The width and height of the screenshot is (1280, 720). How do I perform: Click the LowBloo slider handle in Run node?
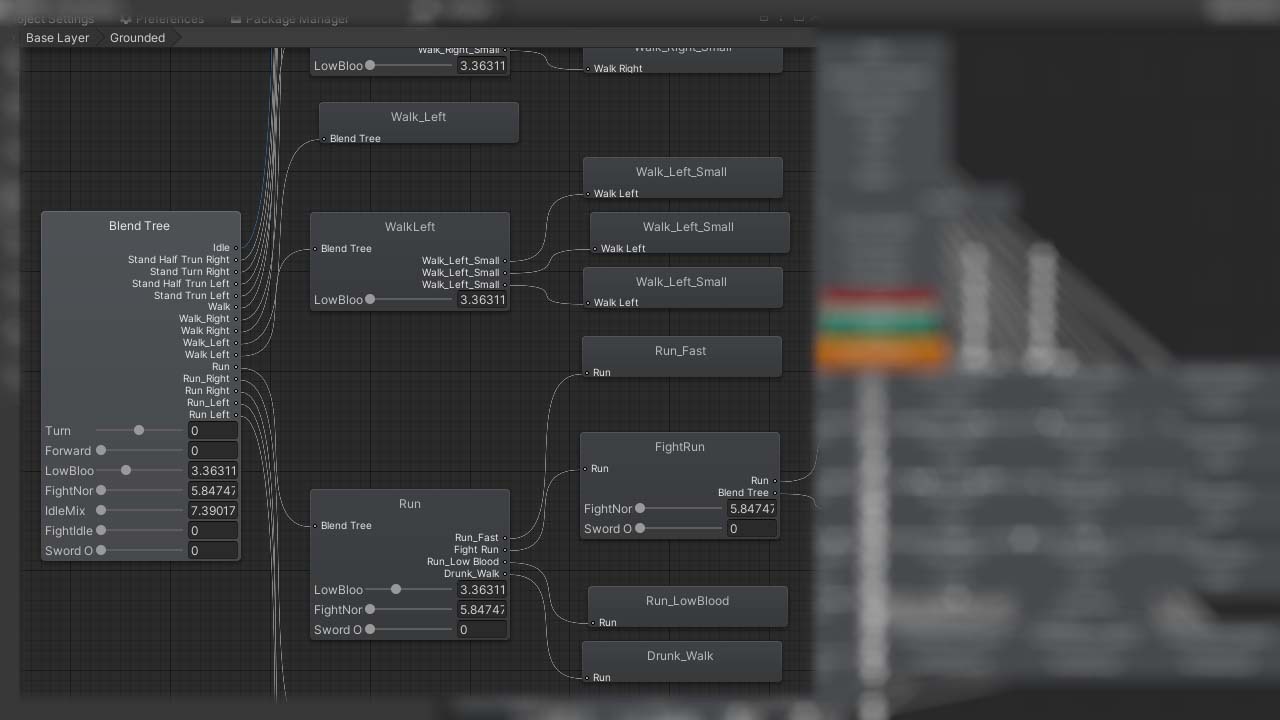click(396, 589)
